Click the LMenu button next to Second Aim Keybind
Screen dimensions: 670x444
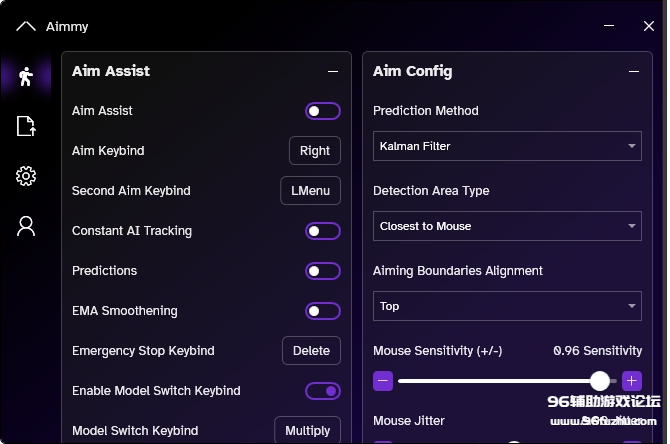[x=310, y=191]
